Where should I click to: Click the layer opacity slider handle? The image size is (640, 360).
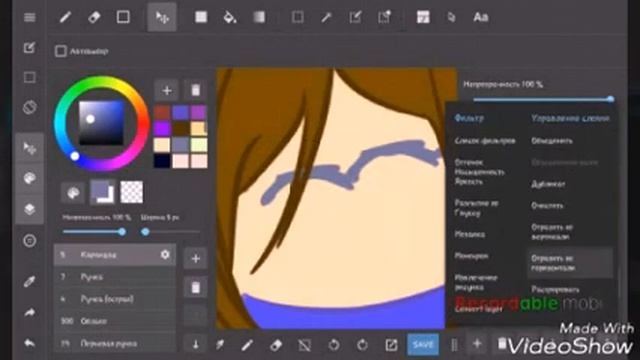click(x=611, y=99)
